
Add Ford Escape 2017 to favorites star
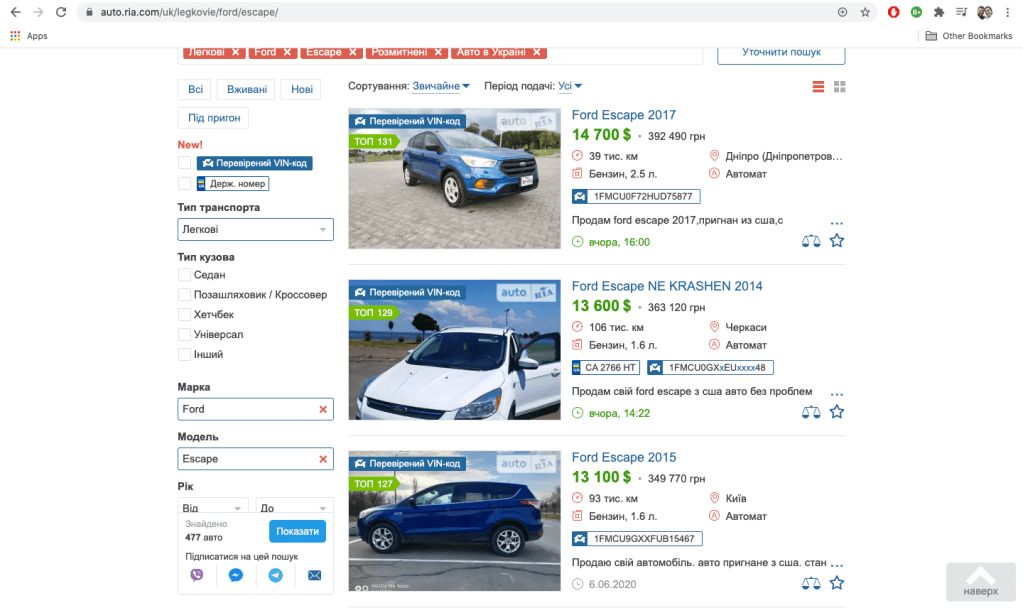click(x=837, y=241)
